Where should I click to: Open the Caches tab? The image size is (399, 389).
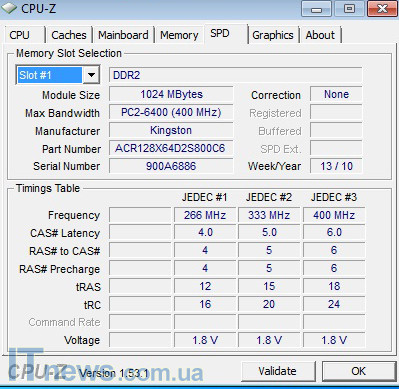(x=69, y=35)
